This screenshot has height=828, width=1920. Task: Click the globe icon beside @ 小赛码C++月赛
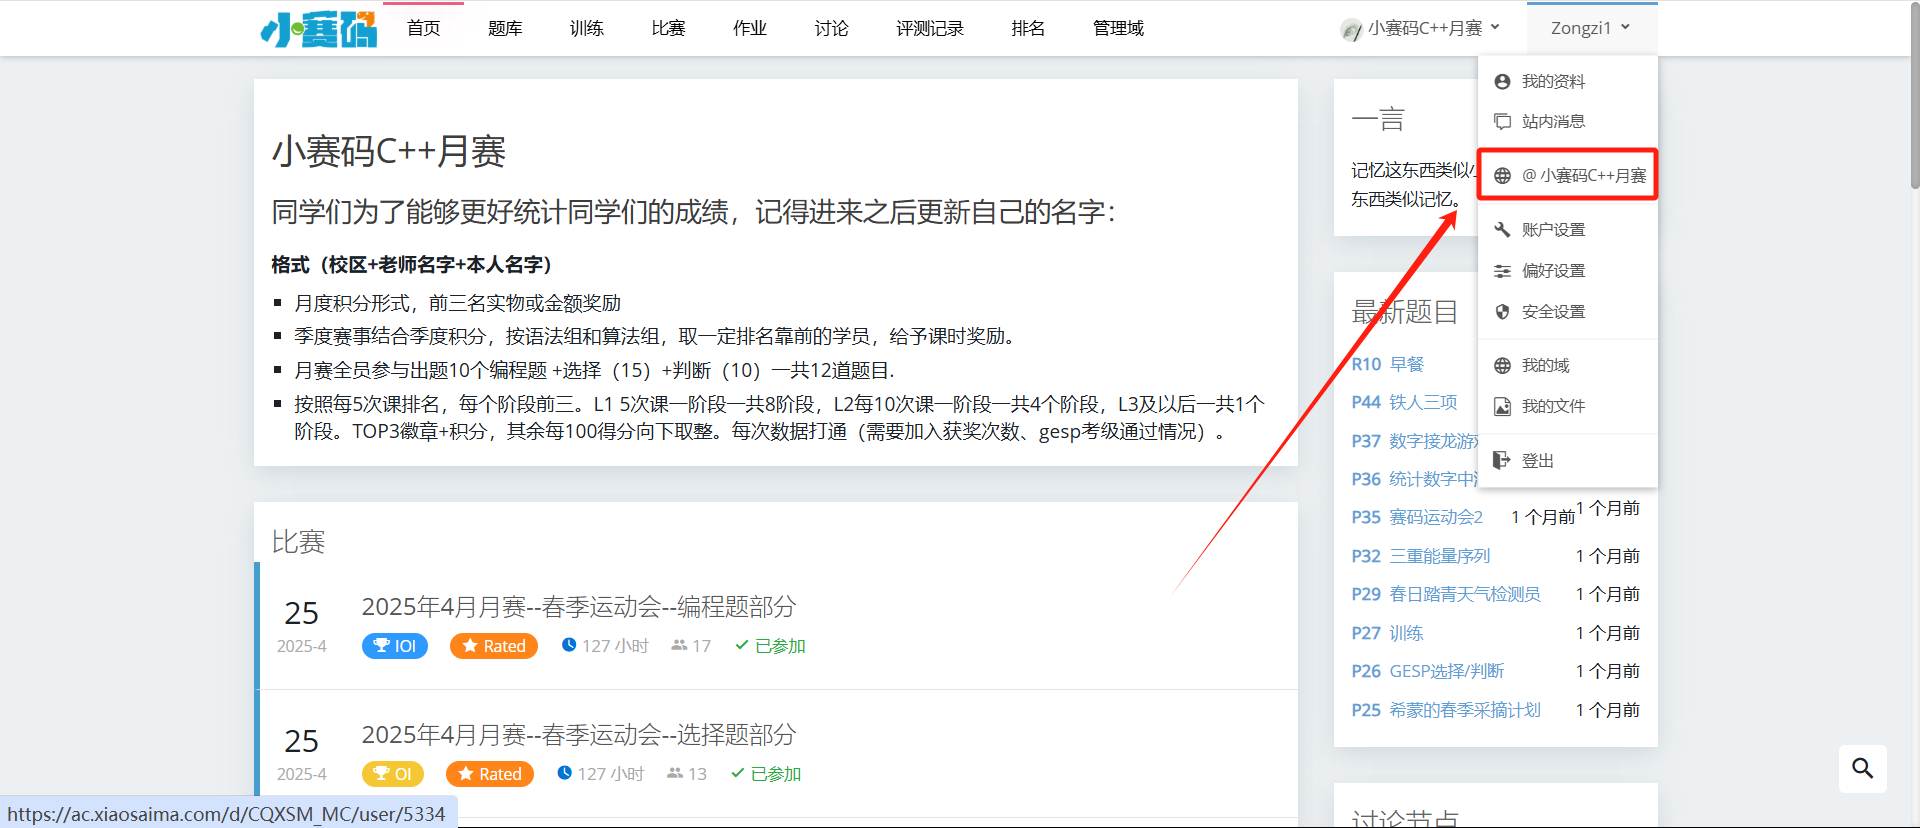click(x=1502, y=175)
